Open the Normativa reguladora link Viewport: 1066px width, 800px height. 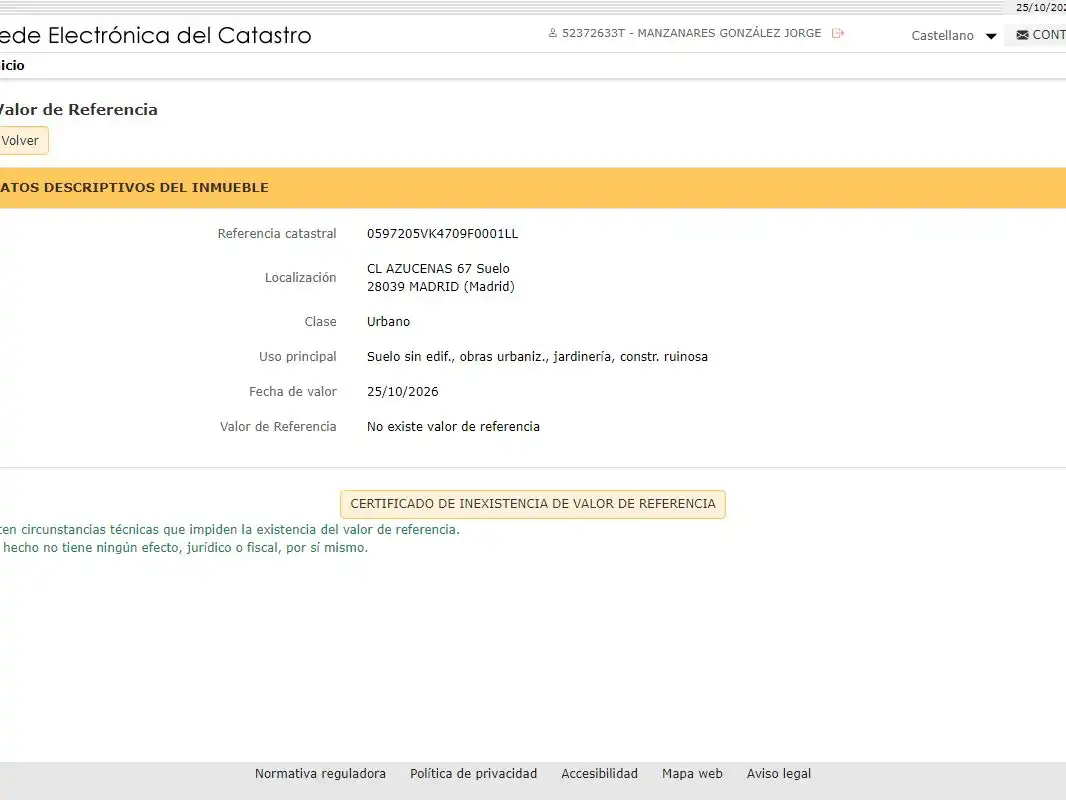pyautogui.click(x=320, y=773)
